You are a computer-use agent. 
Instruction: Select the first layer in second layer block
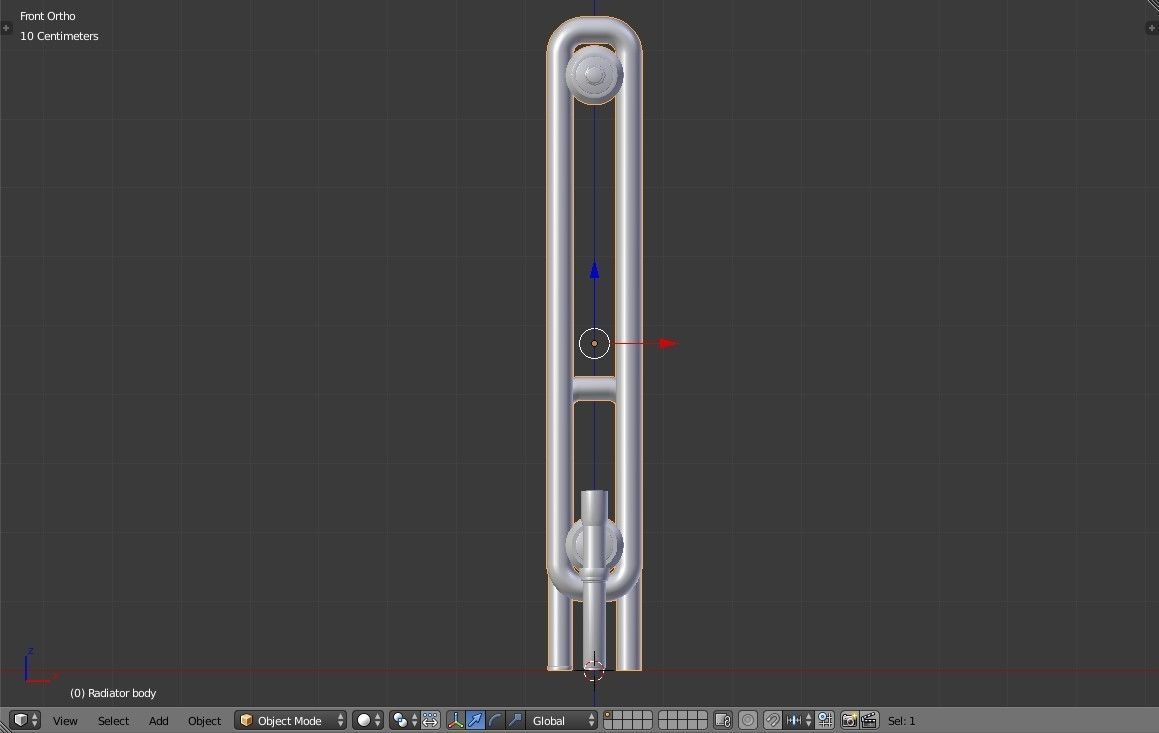[664, 715]
